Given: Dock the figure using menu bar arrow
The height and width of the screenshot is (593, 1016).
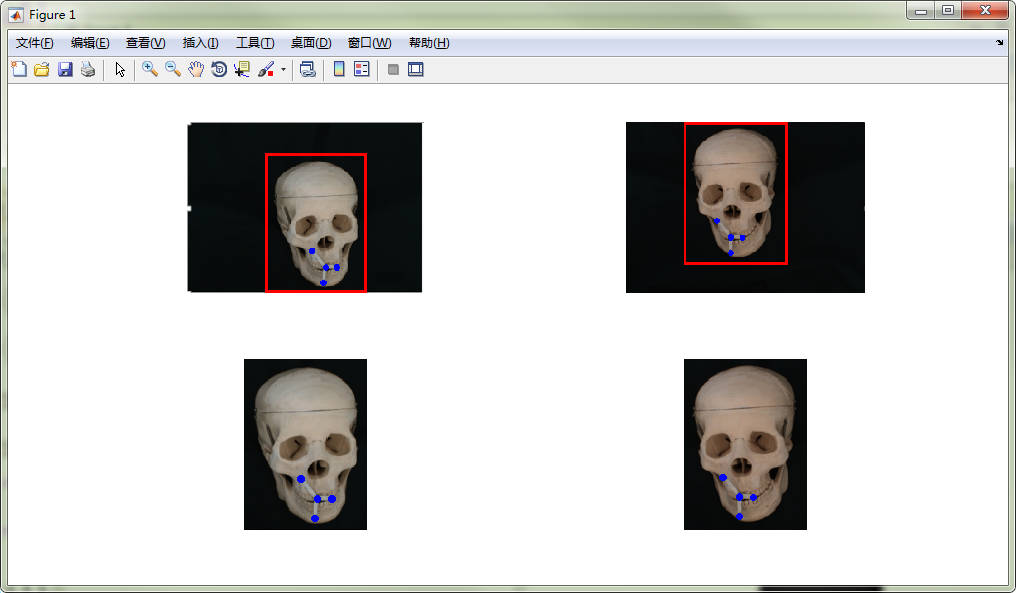Looking at the screenshot, I should pyautogui.click(x=999, y=43).
